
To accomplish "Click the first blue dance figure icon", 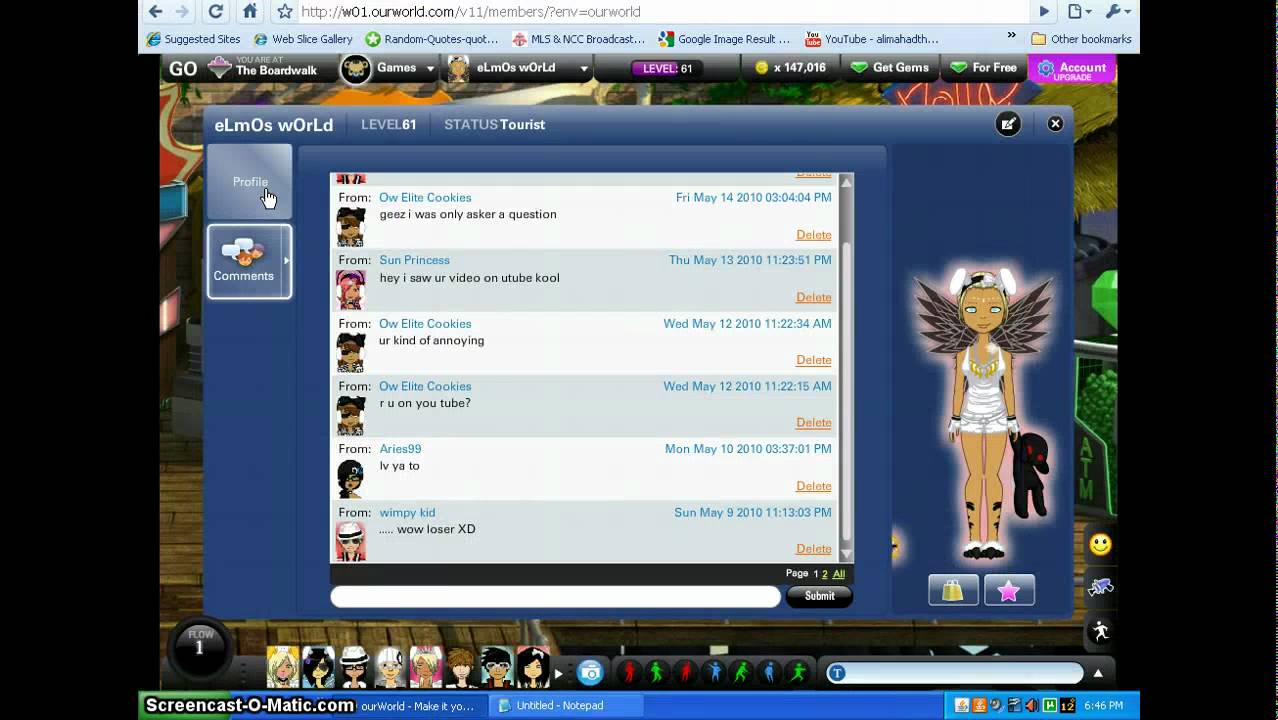I will pos(714,673).
